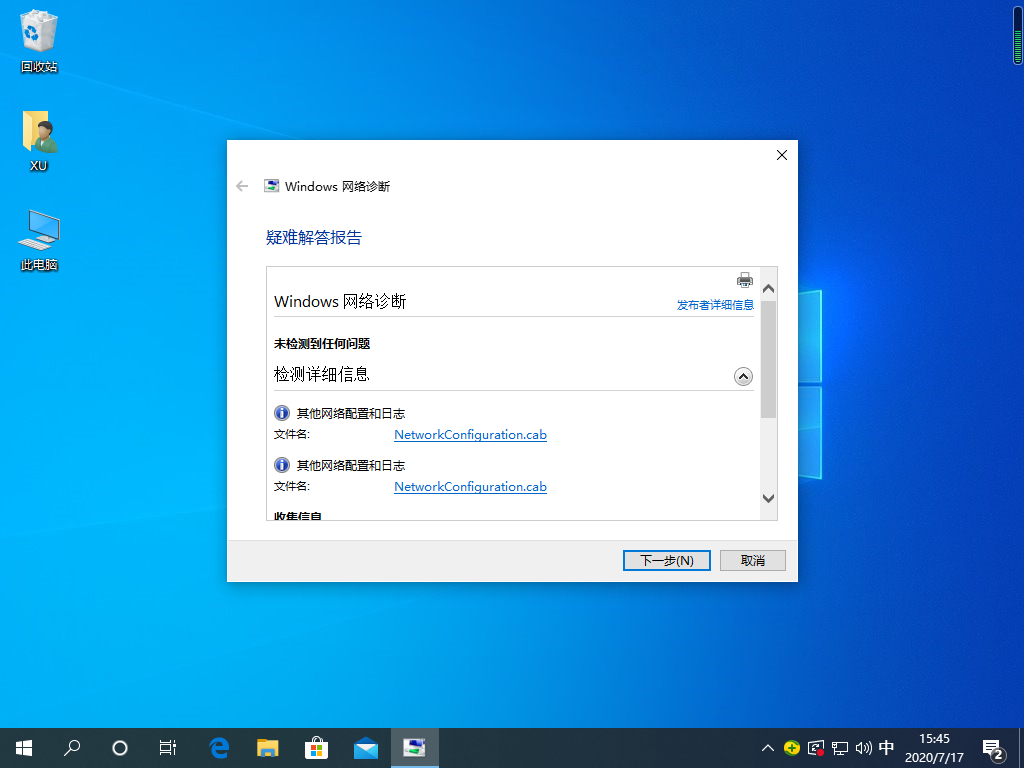Open the Start menu

tap(23, 748)
